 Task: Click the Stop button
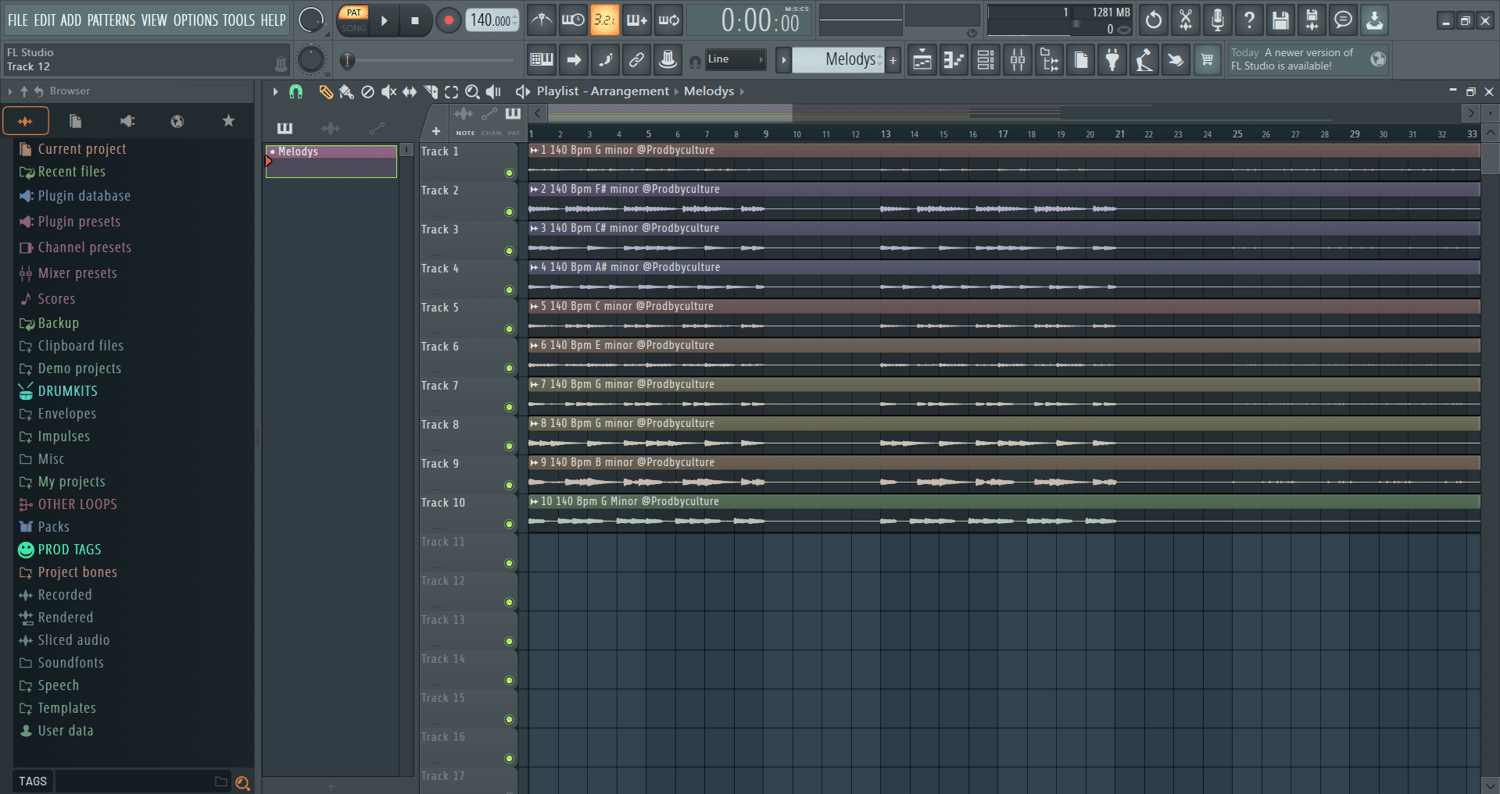point(415,20)
